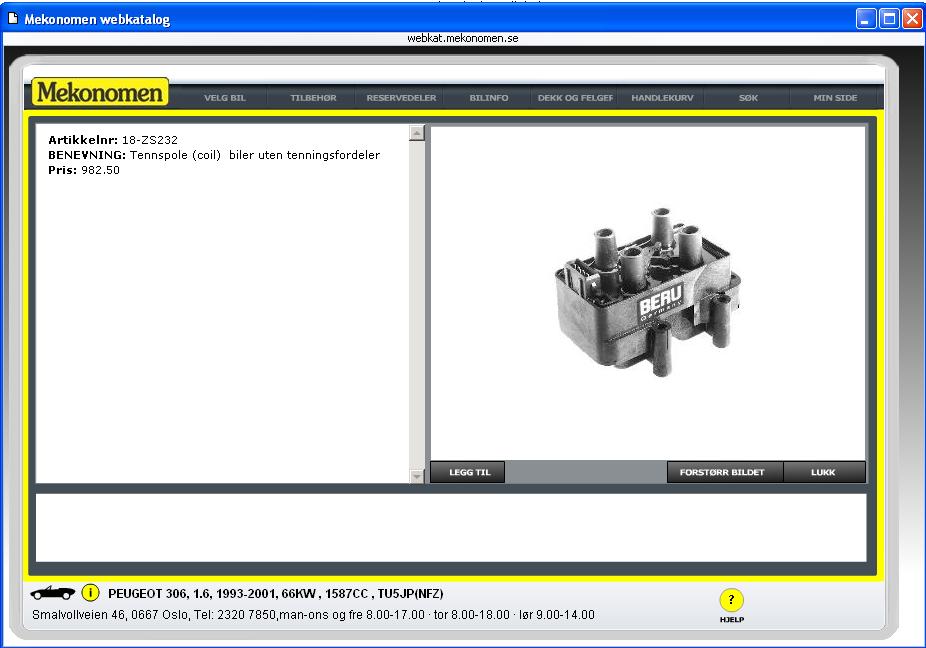The height and width of the screenshot is (648, 926).
Task: Minimize the Mekonomen webkatalog window
Action: tap(866, 19)
